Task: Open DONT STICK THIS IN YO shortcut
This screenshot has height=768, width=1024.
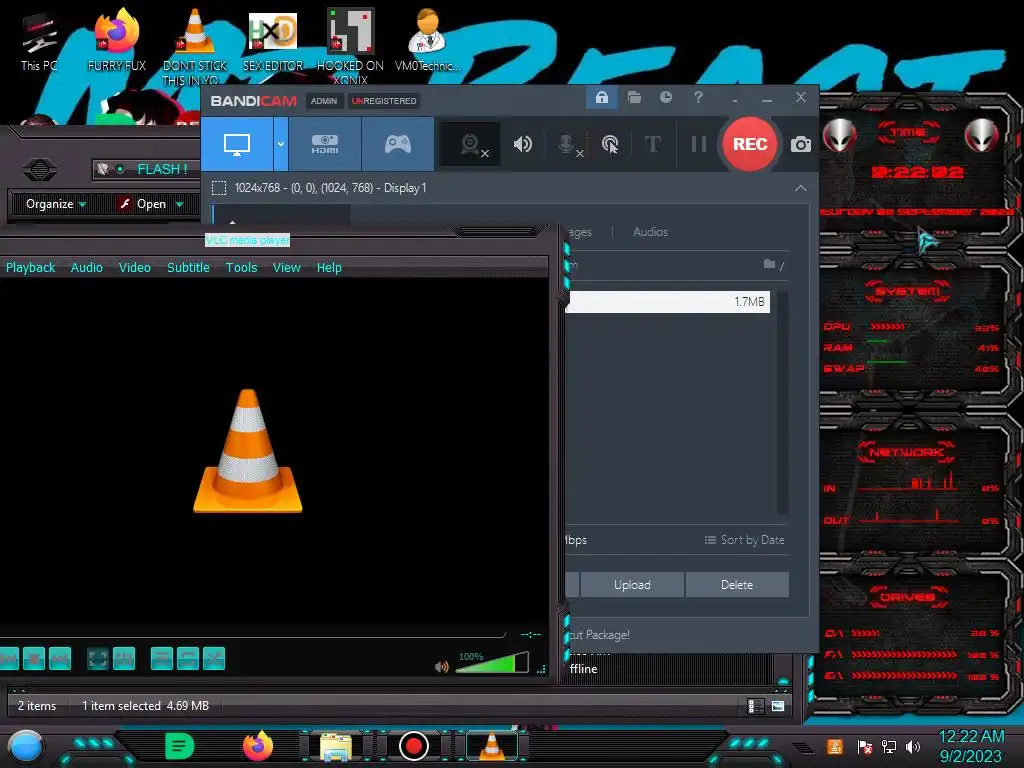Action: 195,47
